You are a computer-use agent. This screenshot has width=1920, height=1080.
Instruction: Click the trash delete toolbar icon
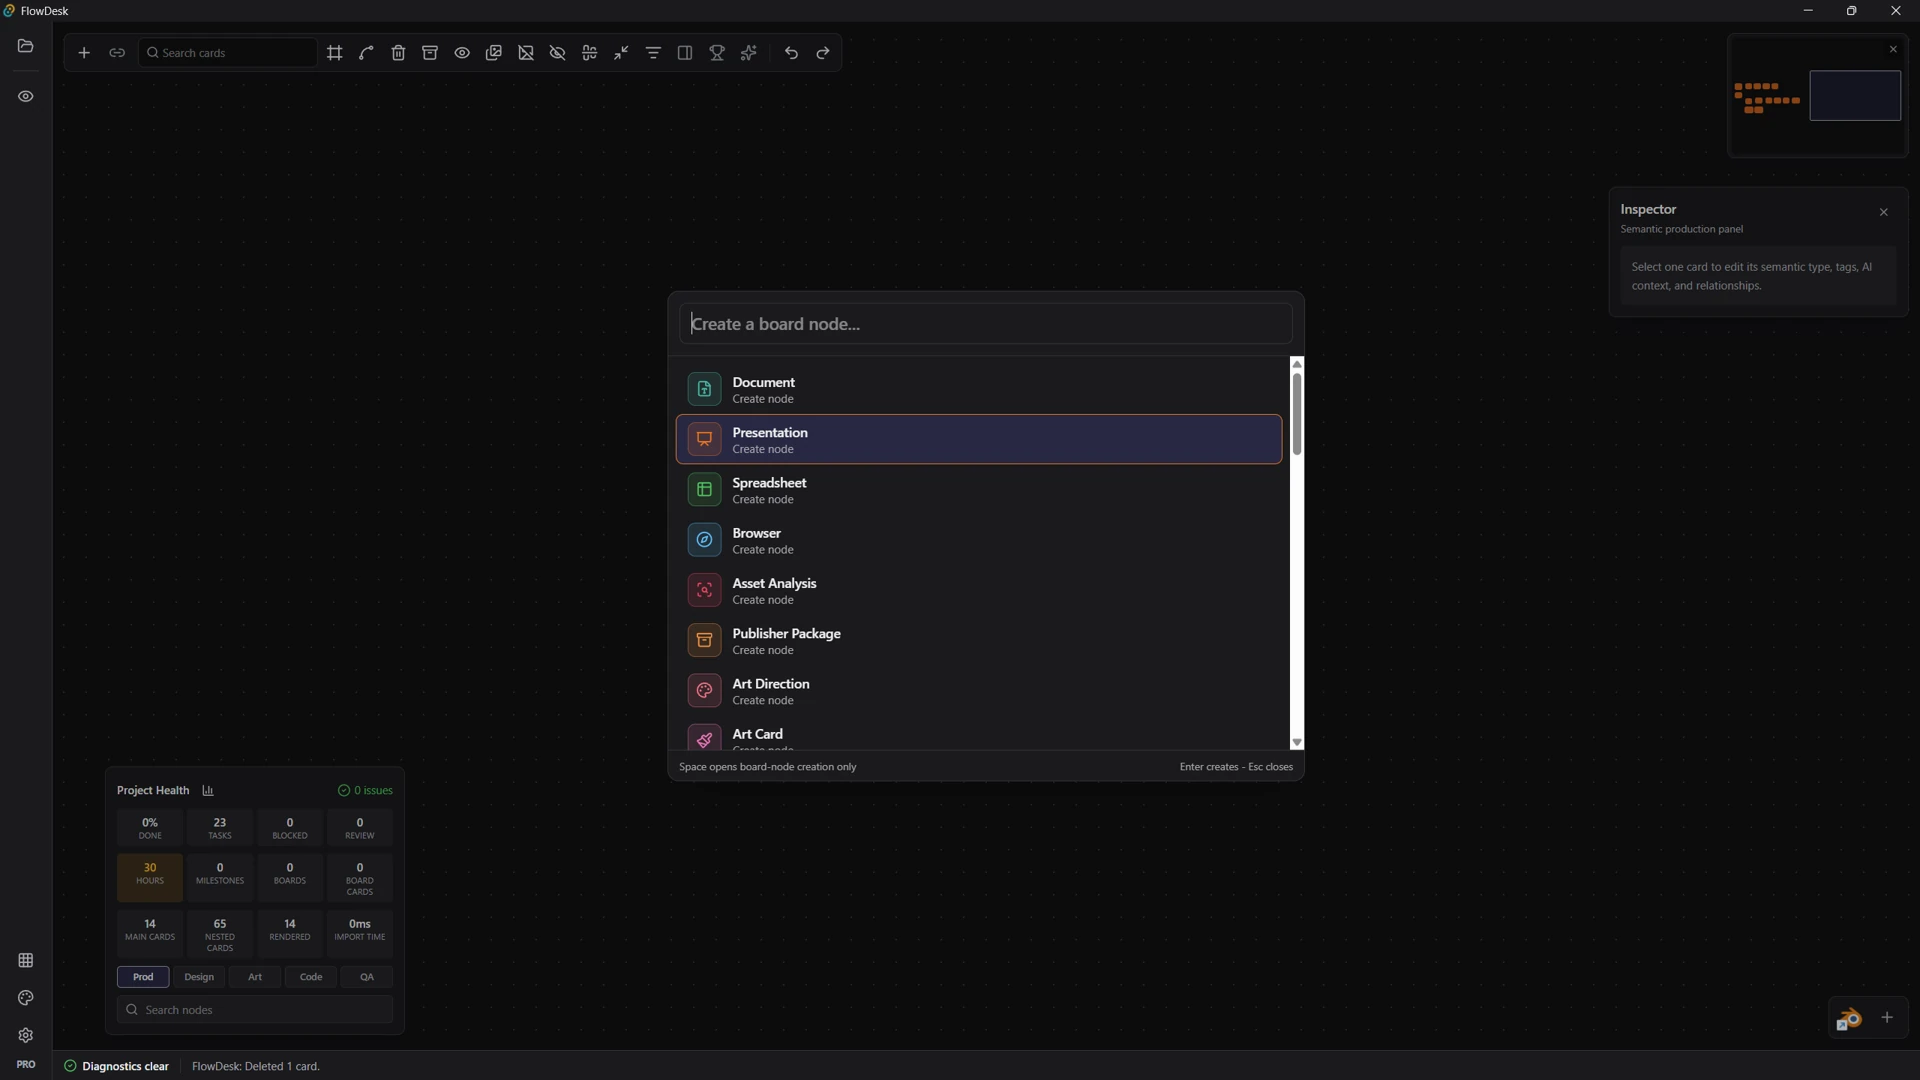pyautogui.click(x=399, y=53)
